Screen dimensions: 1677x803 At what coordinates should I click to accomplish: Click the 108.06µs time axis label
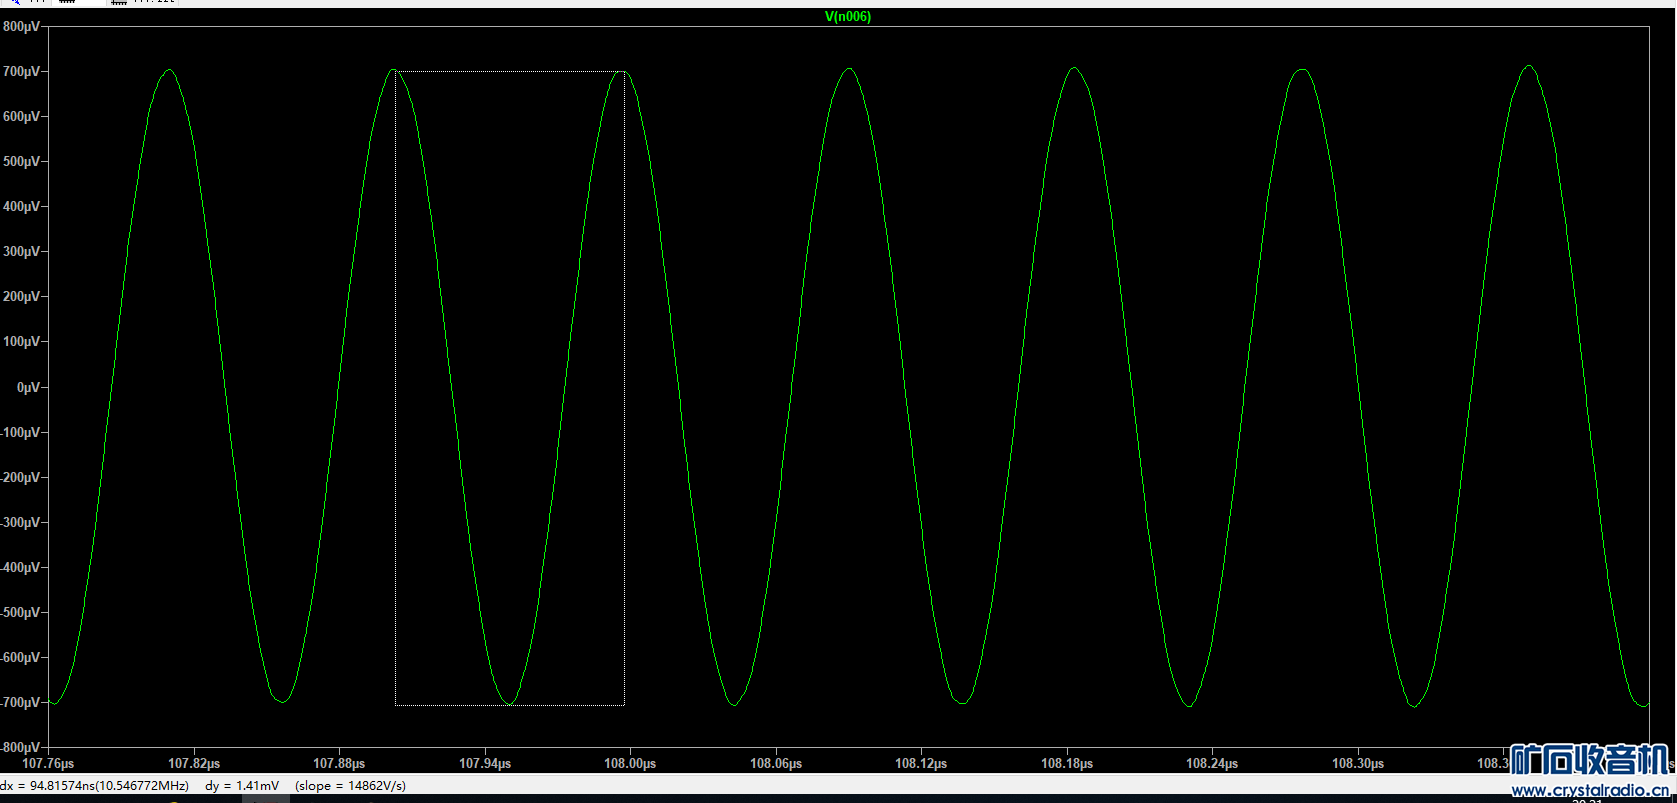(x=776, y=764)
